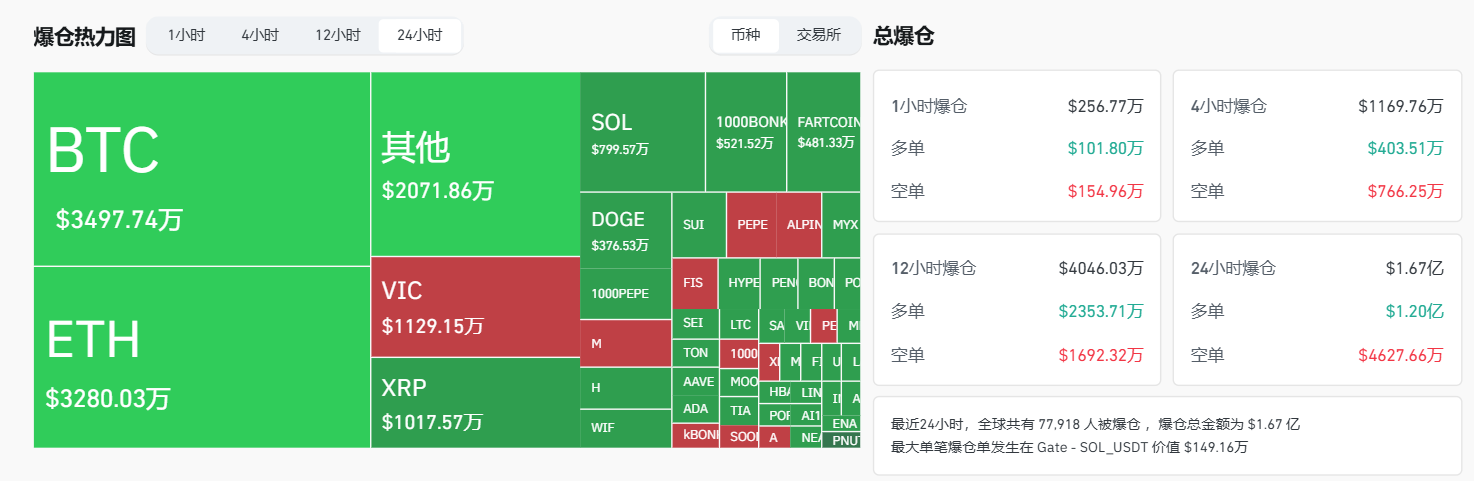Open the ETH liquidation tile
Viewport: 1474px width, 481px height.
202,357
